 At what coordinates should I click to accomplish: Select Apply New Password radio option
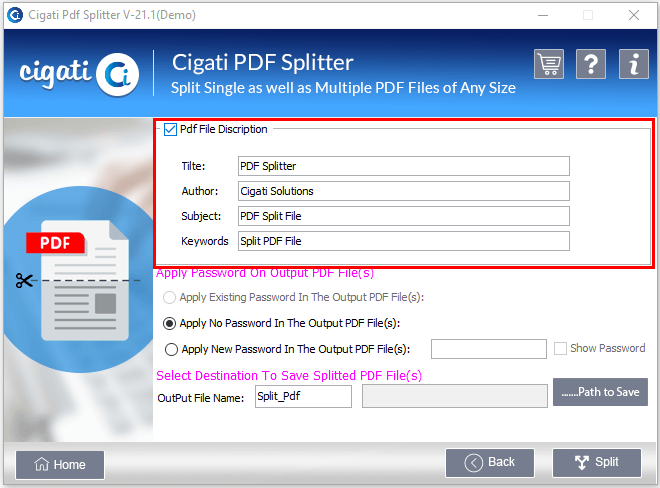[x=171, y=349]
